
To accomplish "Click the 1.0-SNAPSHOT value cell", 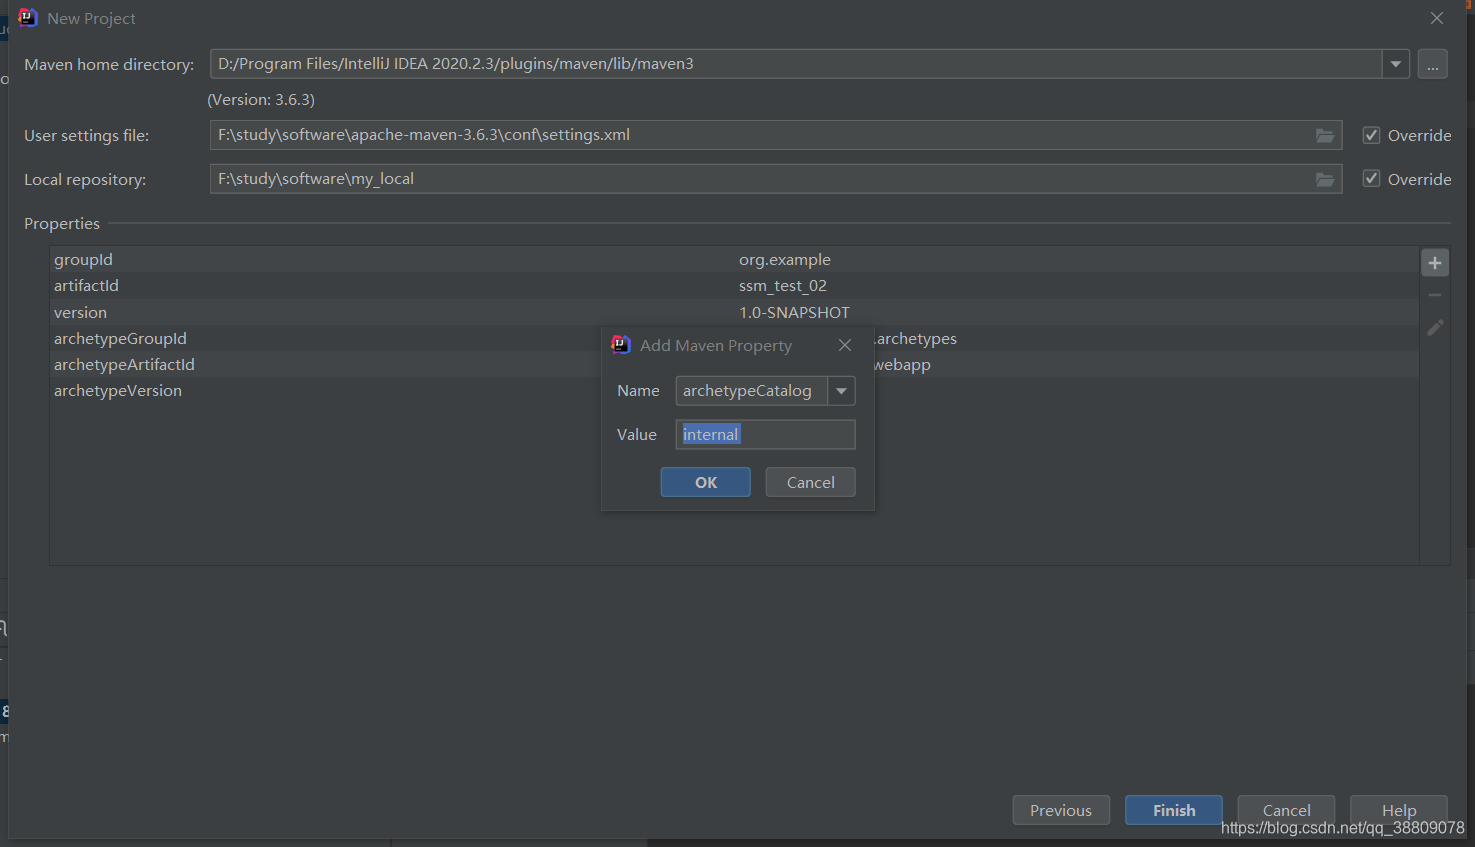I will pos(794,312).
